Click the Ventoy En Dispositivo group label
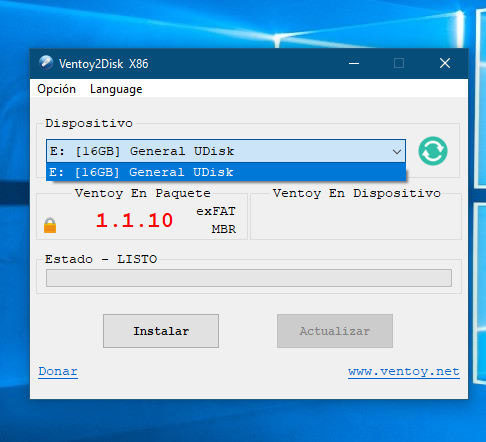This screenshot has width=486, height=442. (357, 193)
